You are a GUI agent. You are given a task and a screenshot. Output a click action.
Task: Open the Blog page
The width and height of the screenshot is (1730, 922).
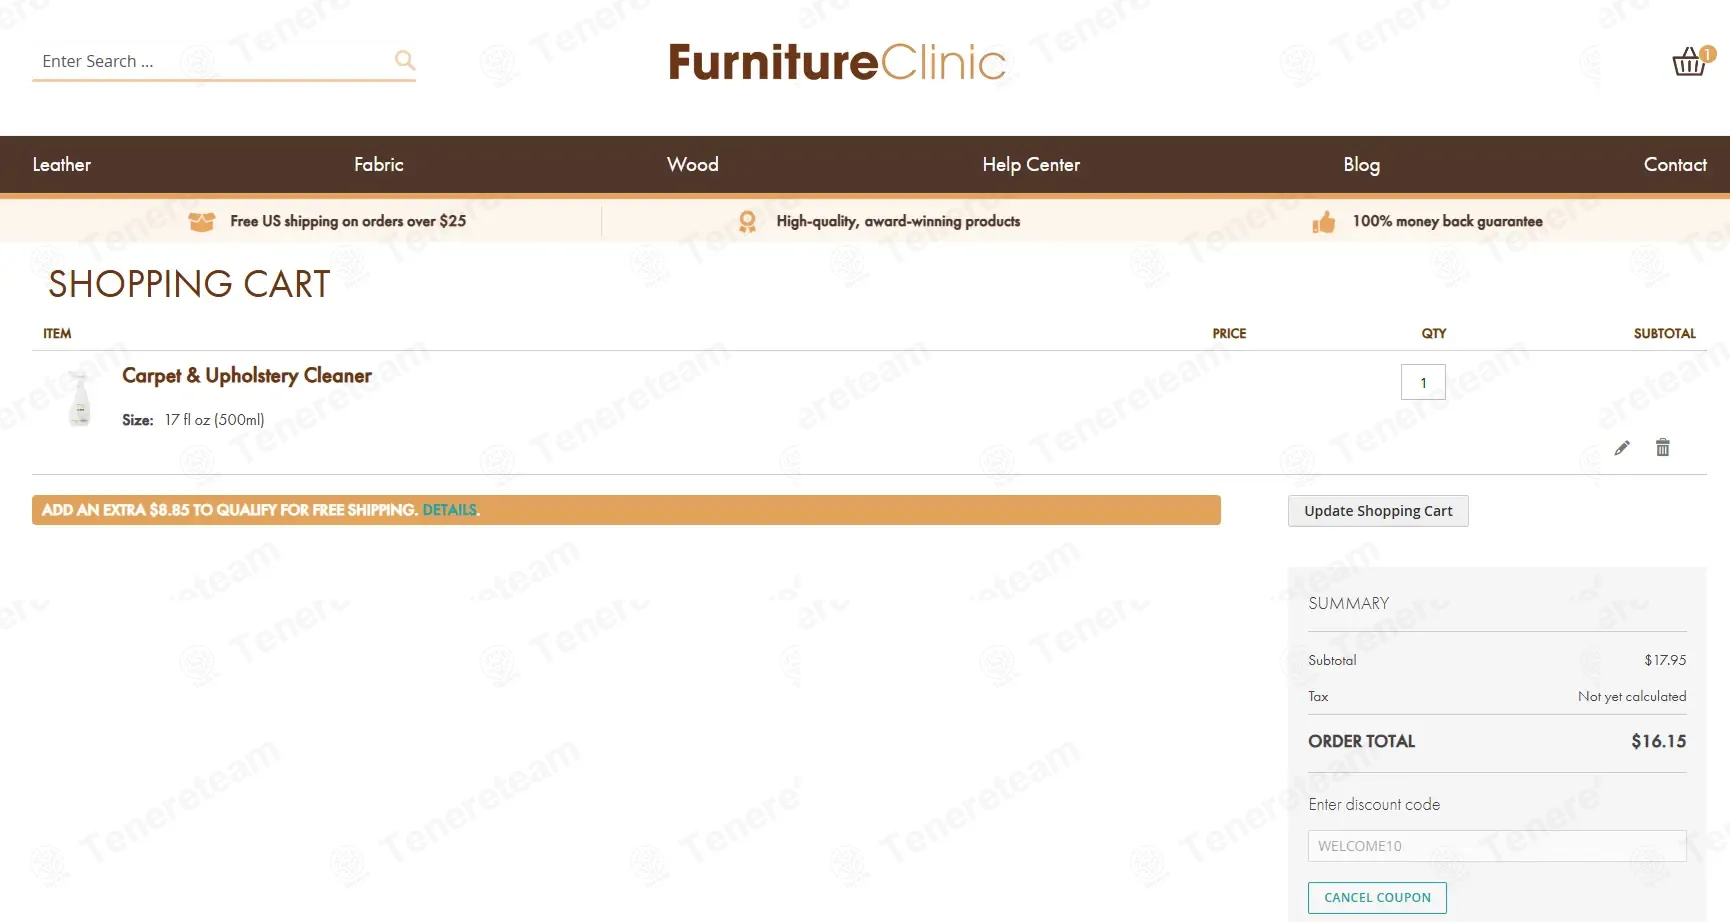[1361, 165]
